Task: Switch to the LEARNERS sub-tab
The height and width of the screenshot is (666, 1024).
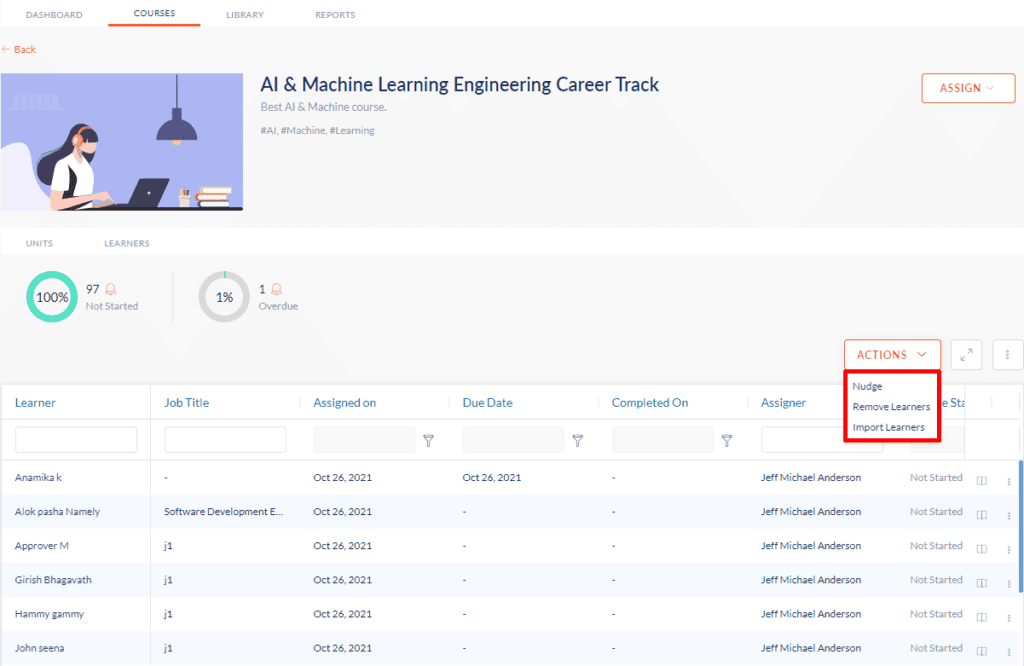Action: 127,243
